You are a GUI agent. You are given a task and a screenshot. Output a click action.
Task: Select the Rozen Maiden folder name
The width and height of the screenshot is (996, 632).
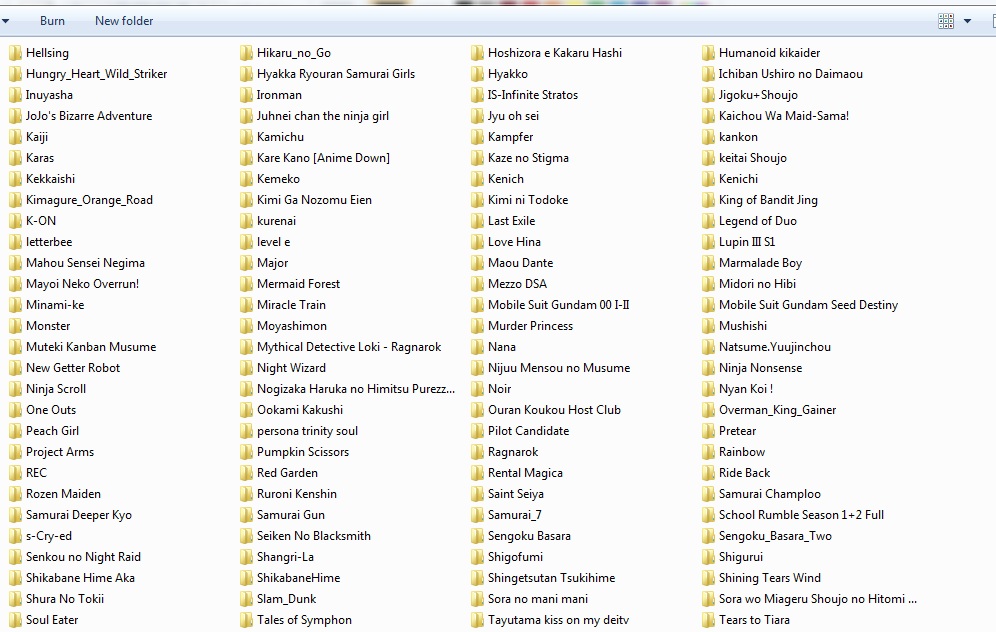(64, 493)
